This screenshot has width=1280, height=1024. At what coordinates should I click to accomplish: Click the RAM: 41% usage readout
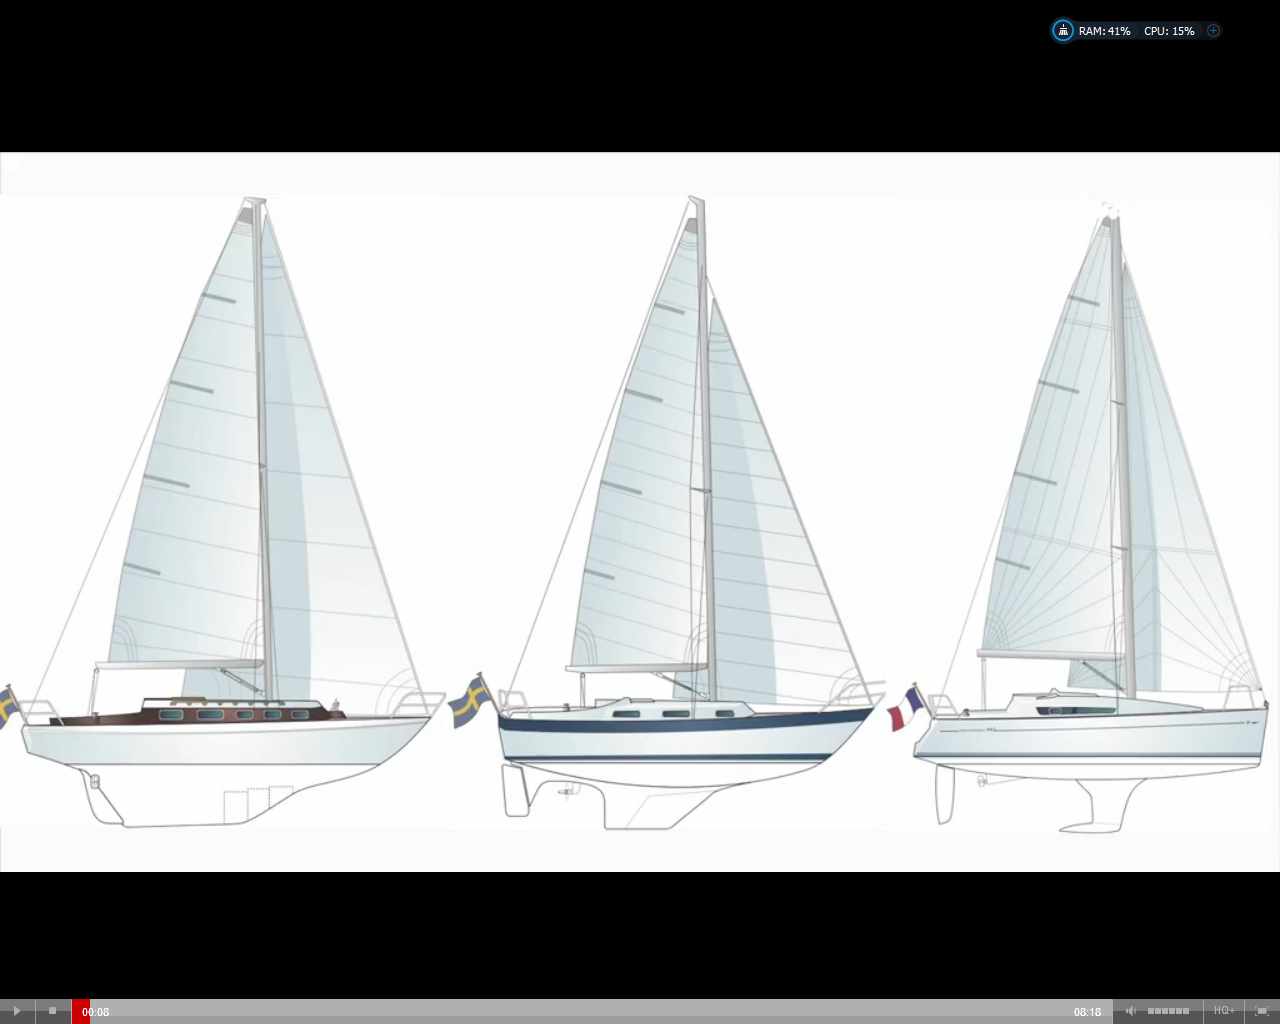pos(1104,31)
